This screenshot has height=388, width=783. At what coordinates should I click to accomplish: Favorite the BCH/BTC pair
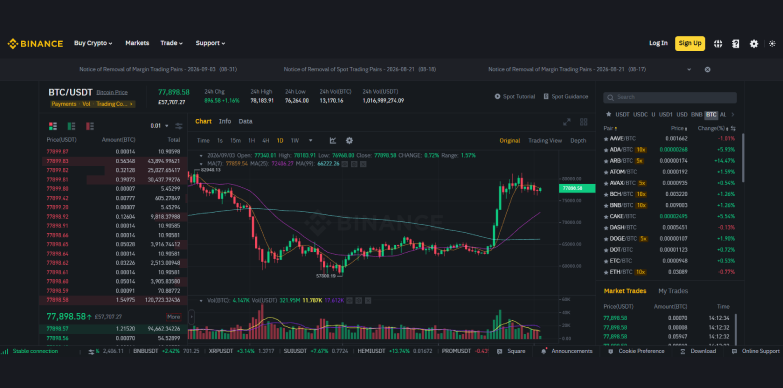(x=606, y=194)
